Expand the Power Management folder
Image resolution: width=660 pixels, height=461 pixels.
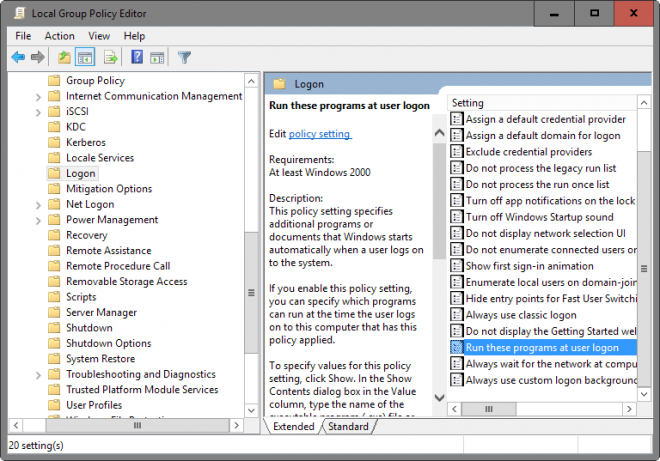(38, 220)
